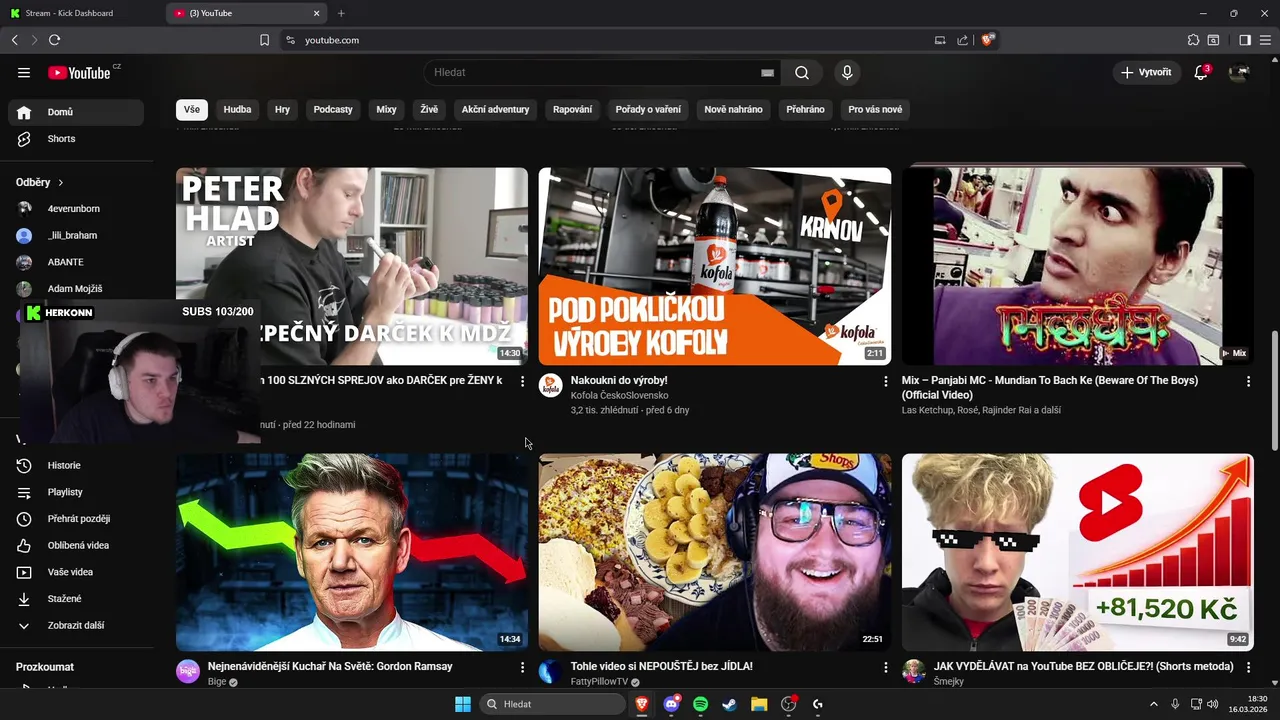Click the page vertical scrollbar
This screenshot has width=1280, height=720.
click(1274, 390)
